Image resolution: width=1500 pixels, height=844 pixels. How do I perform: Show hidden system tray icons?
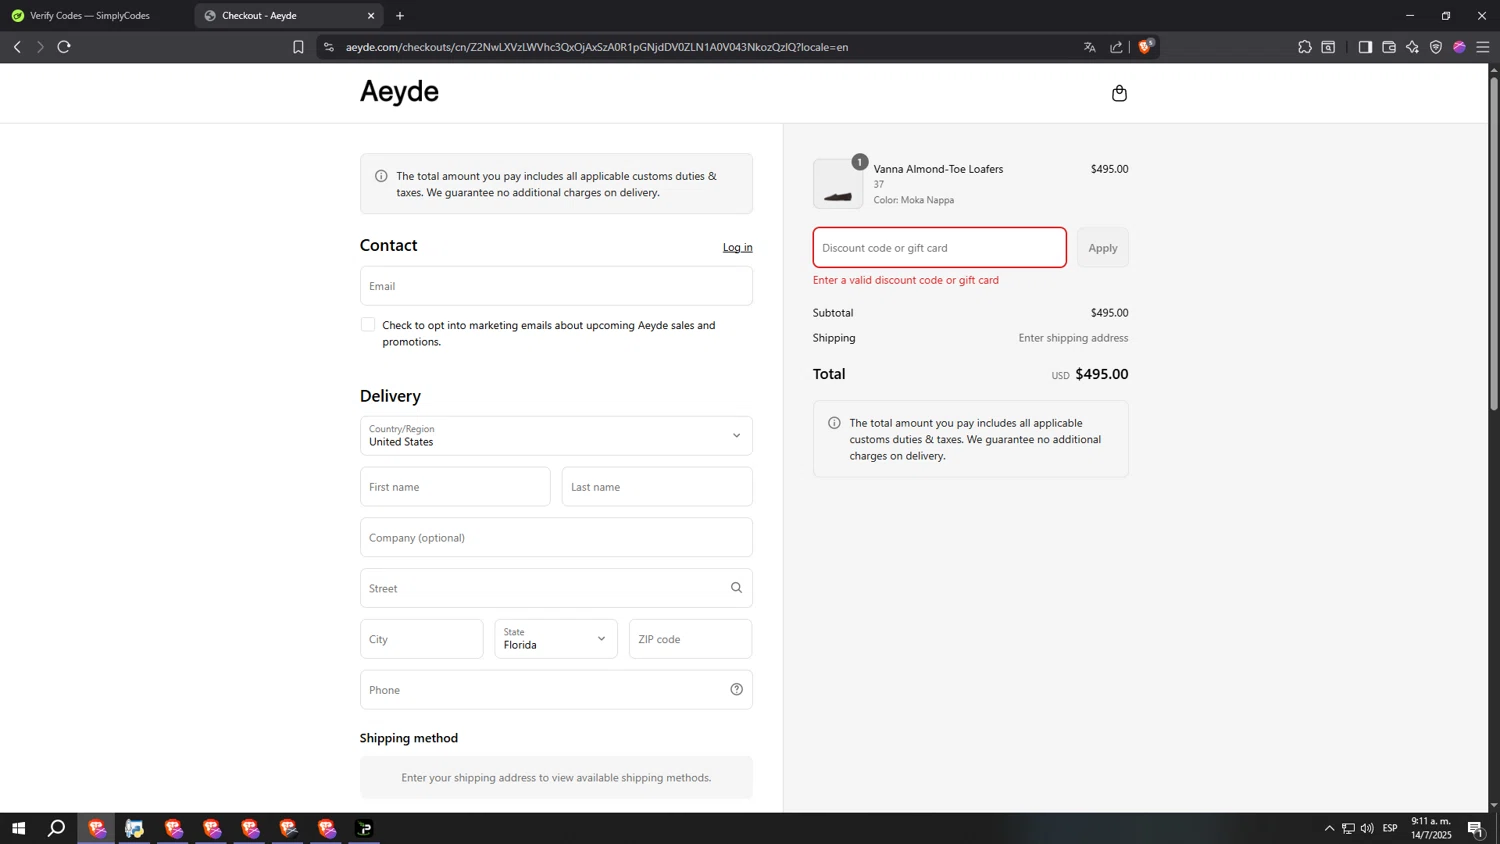1329,828
